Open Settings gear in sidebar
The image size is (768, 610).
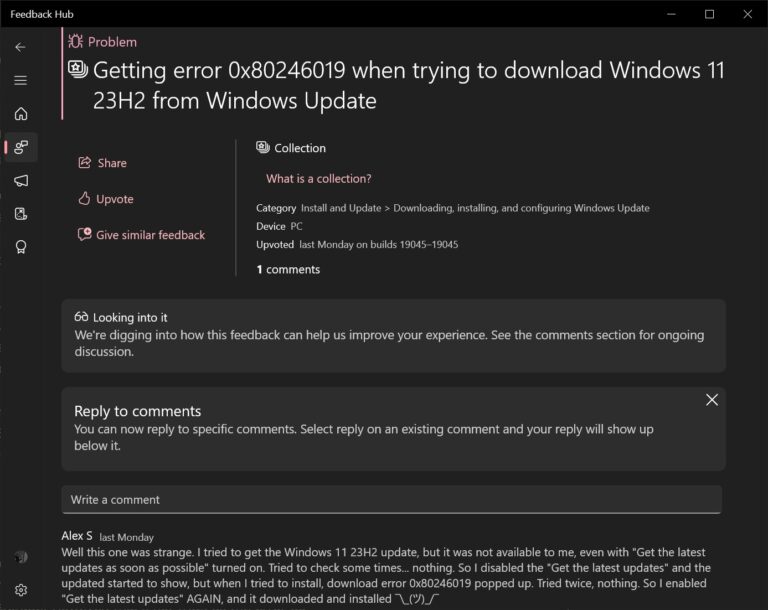pos(21,590)
